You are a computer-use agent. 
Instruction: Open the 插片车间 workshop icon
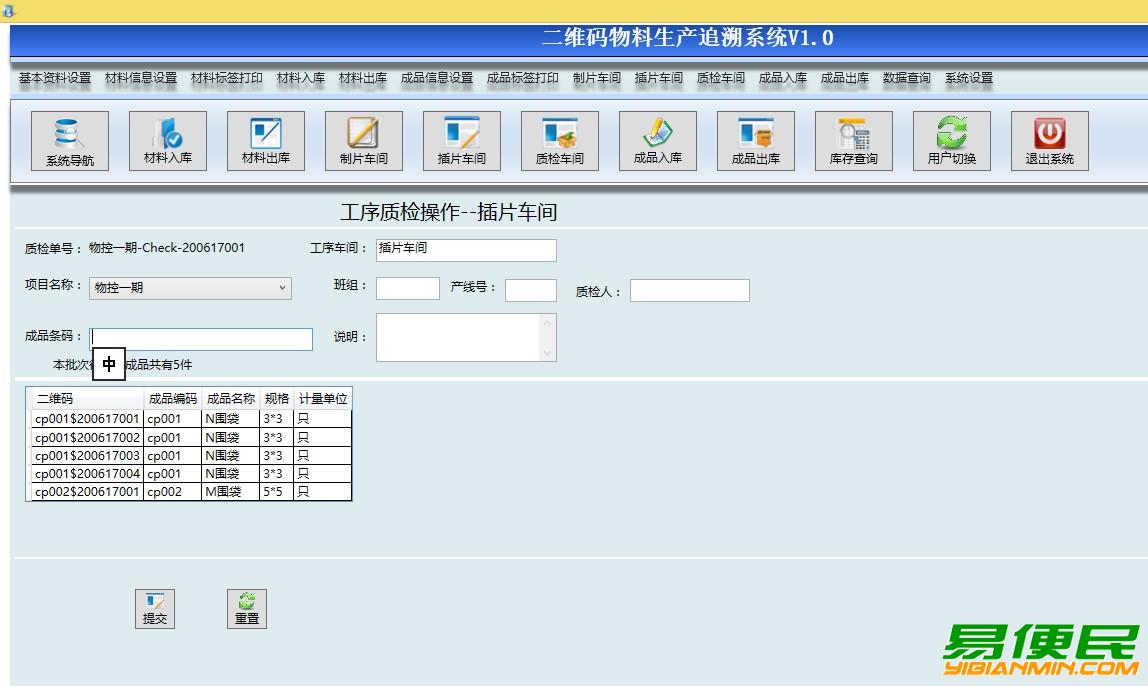pos(462,141)
